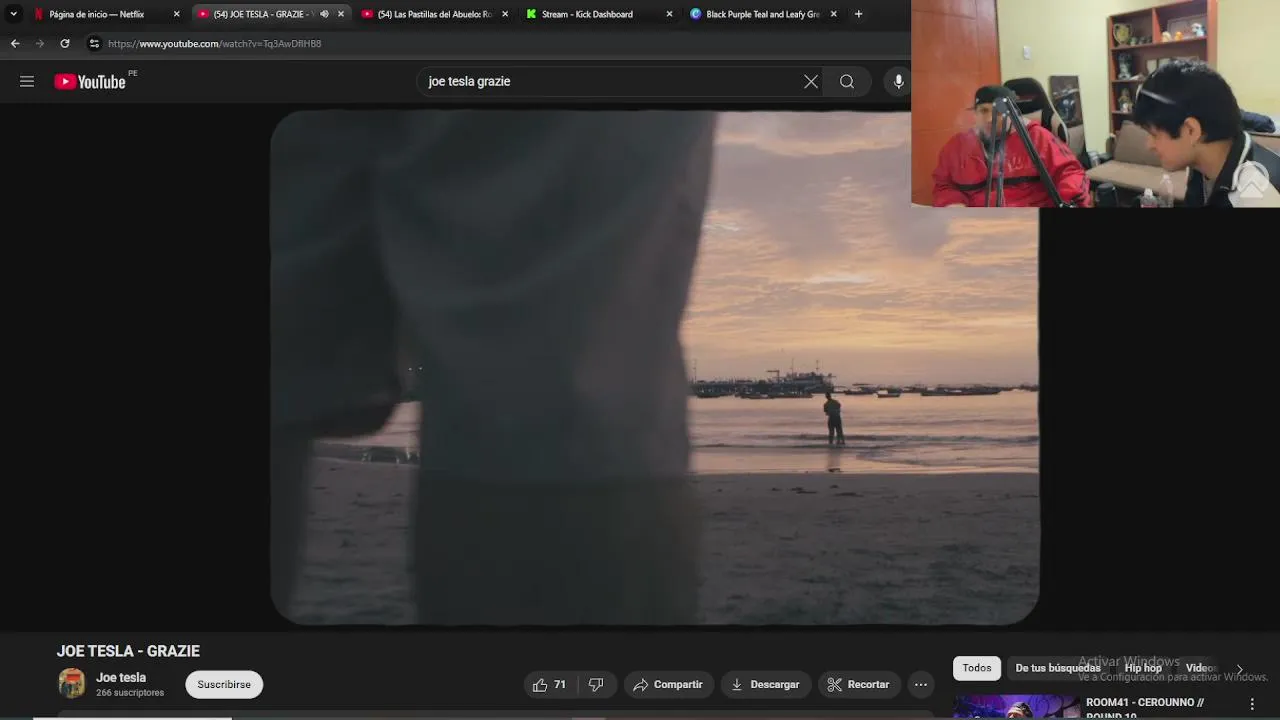The height and width of the screenshot is (720, 1280).
Task: Click the magnifier search button
Action: [847, 82]
